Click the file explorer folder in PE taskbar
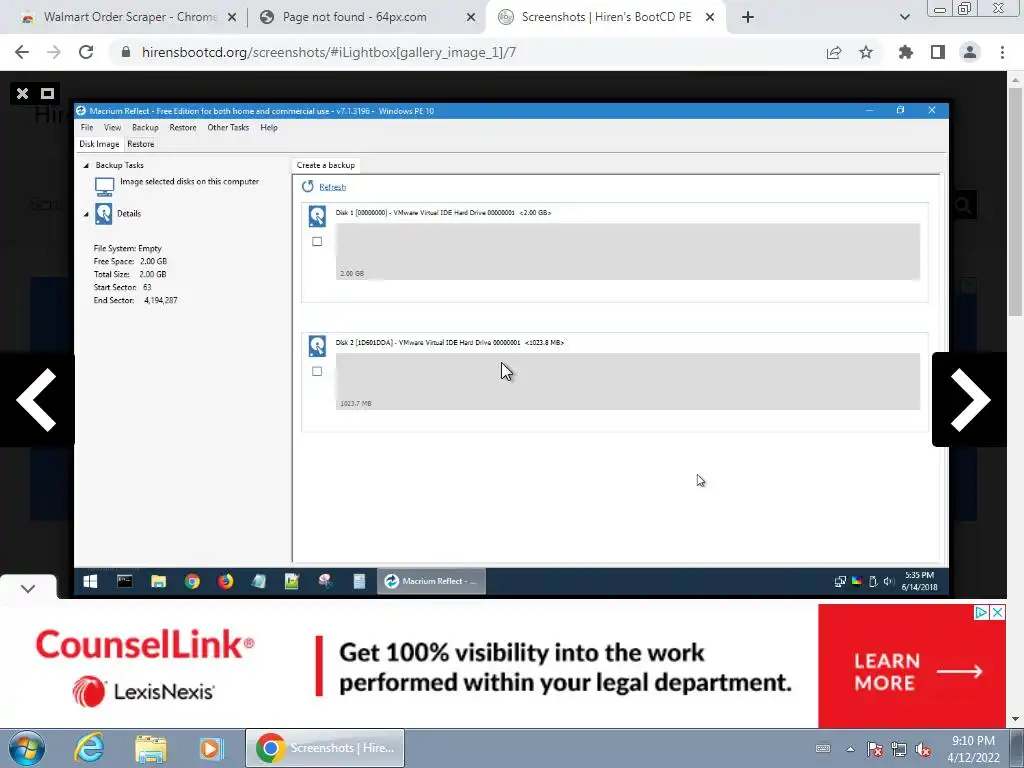 [x=158, y=581]
